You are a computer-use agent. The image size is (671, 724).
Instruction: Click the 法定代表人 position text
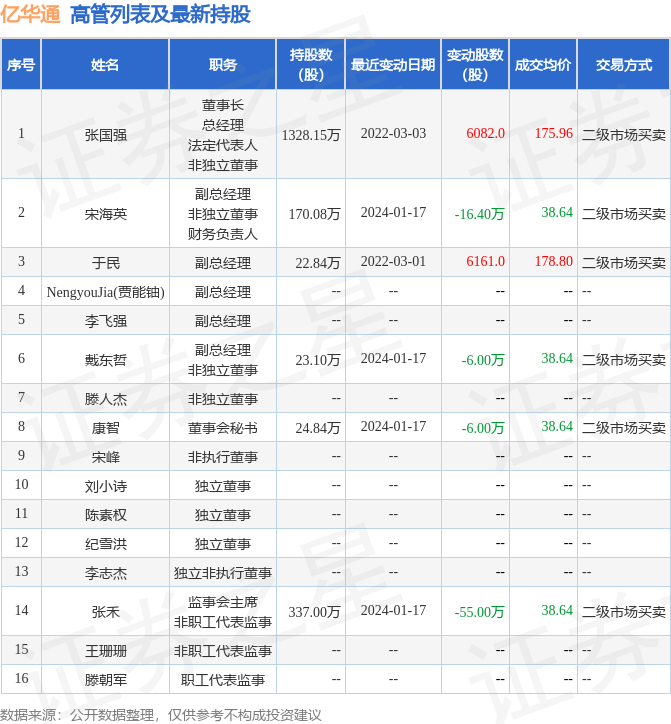tap(223, 145)
